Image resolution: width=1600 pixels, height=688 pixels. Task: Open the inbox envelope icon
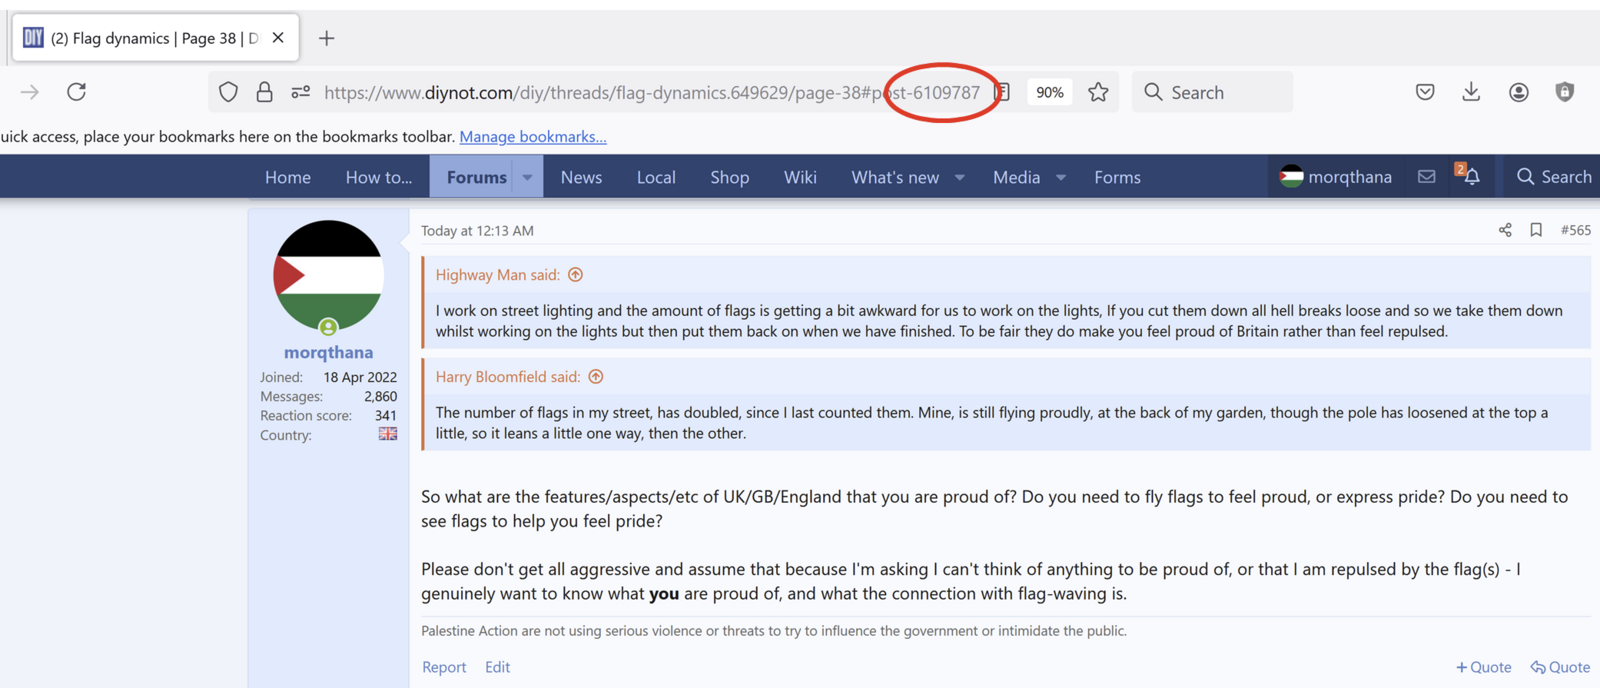click(1427, 177)
